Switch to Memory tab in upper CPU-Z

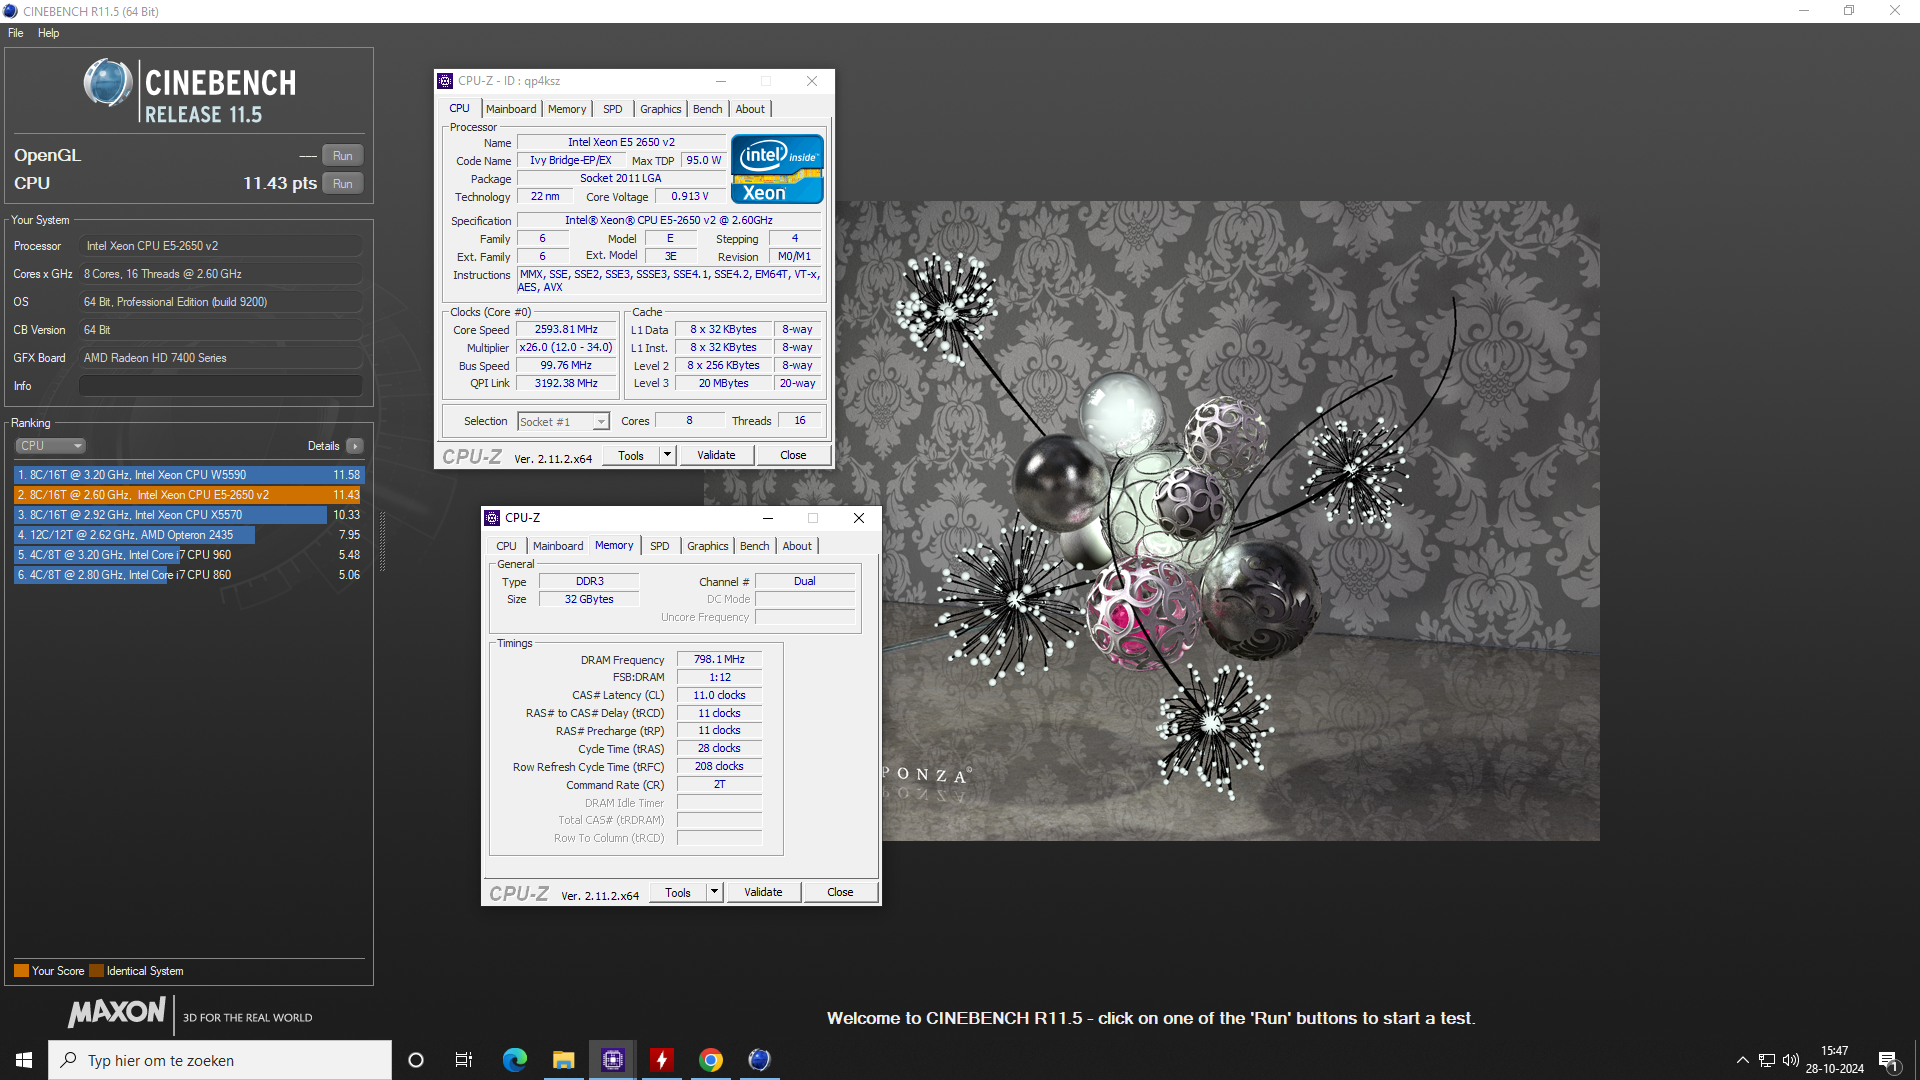[567, 109]
